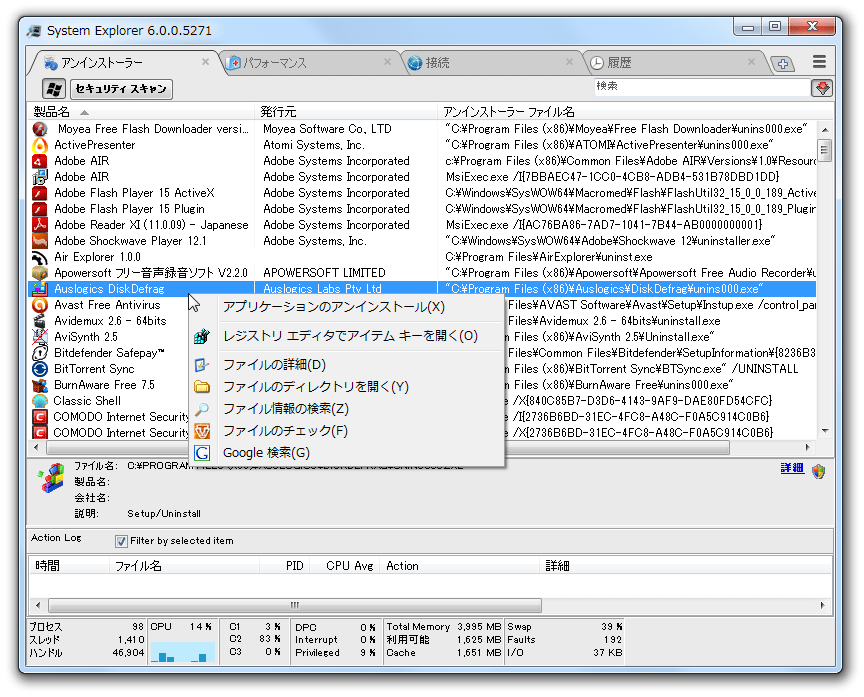
Task: Click the セキュリティ スキャン button
Action: [x=121, y=89]
